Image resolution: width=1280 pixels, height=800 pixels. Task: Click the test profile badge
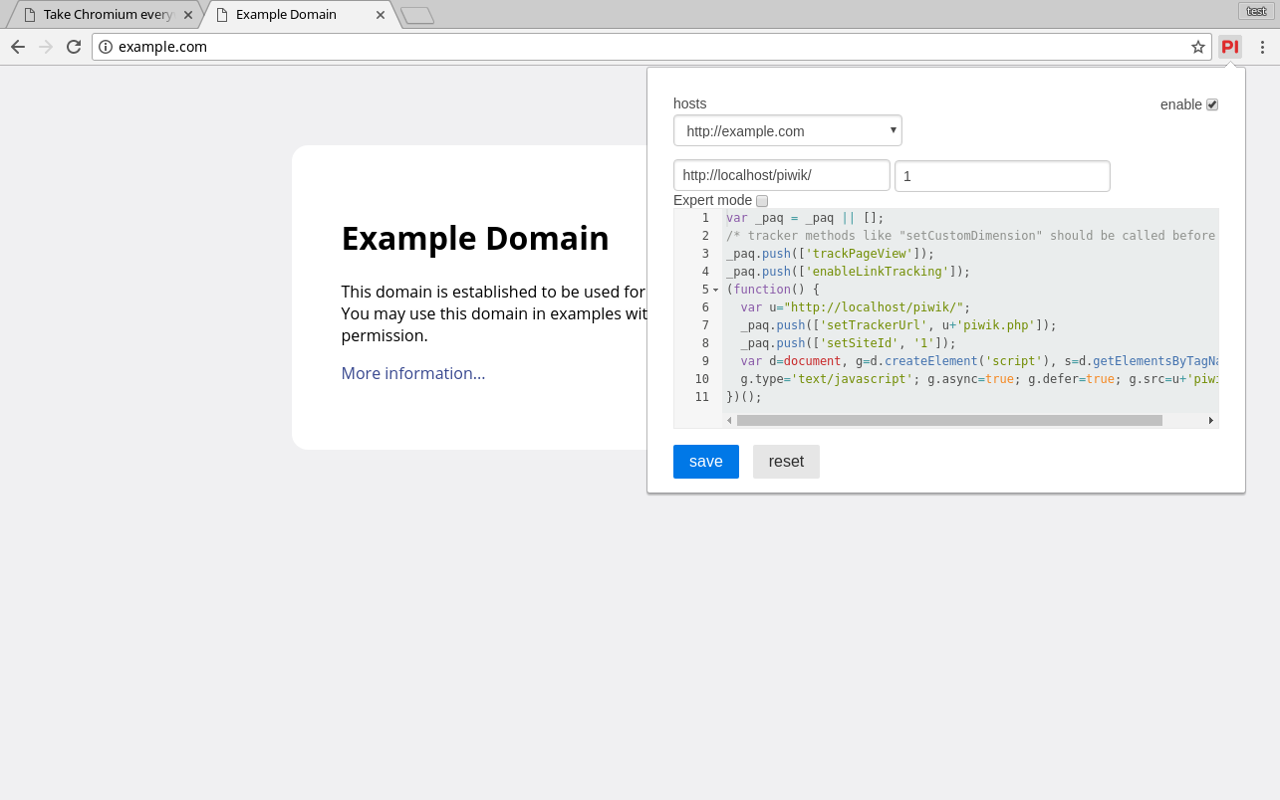1256,11
